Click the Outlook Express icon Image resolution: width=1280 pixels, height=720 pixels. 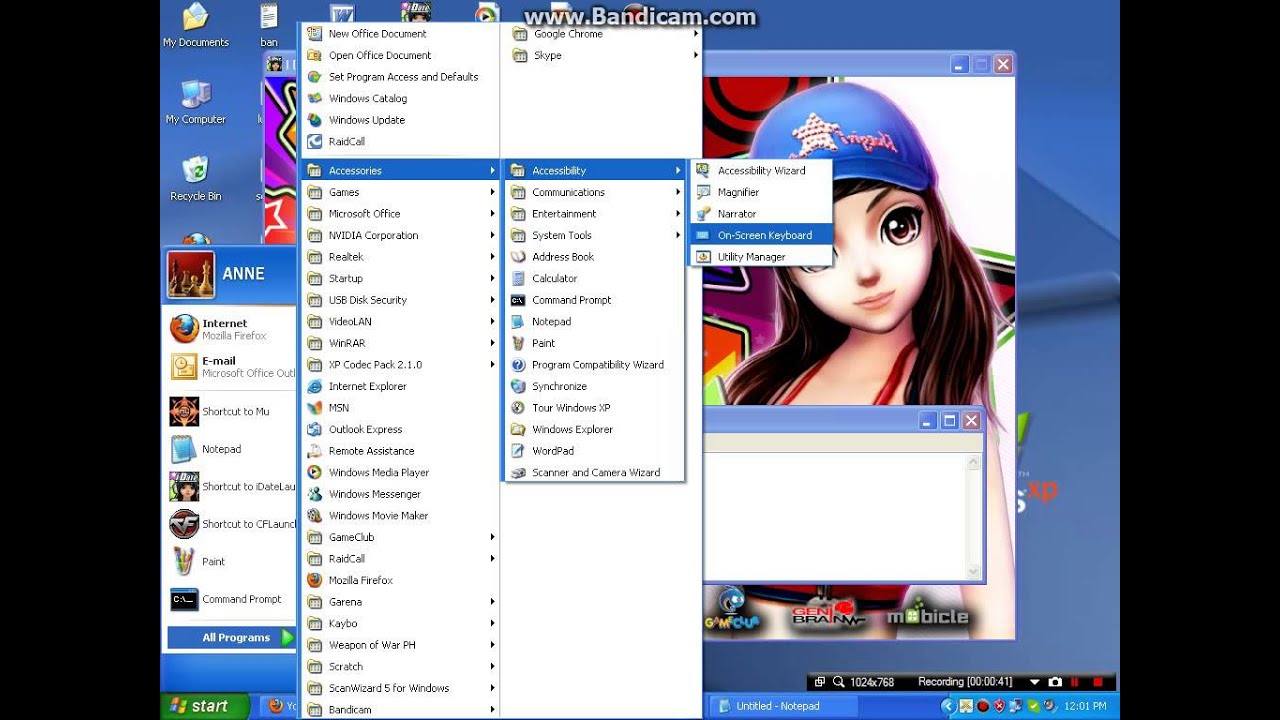pyautogui.click(x=315, y=429)
